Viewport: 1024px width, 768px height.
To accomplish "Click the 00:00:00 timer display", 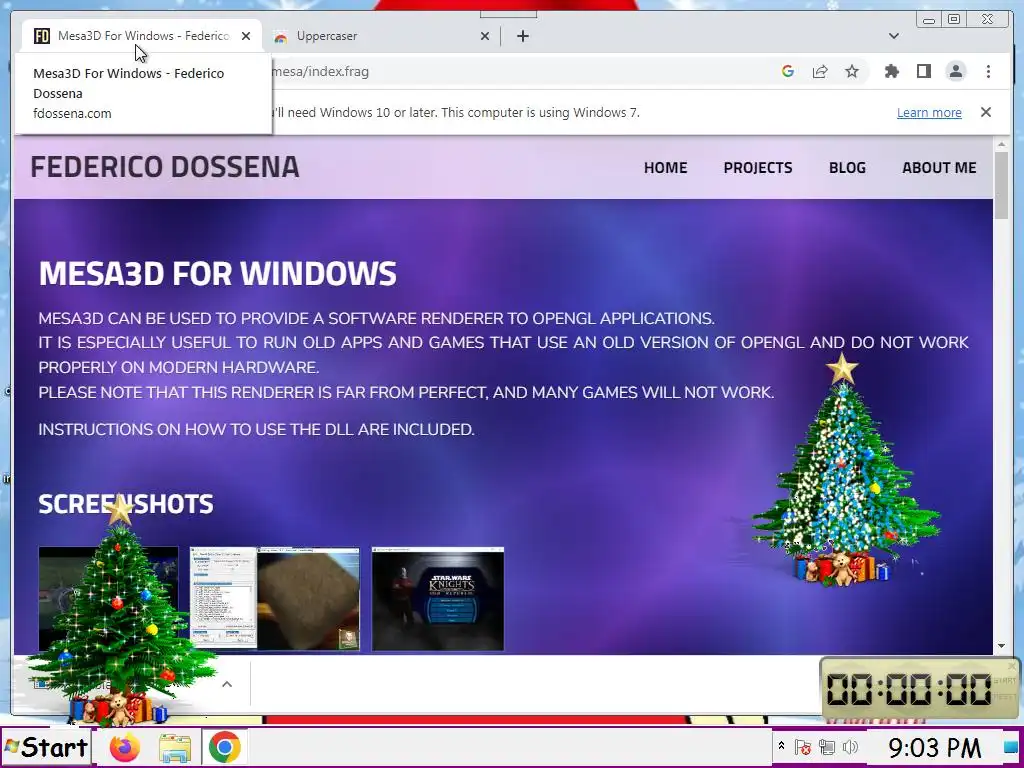I will point(908,689).
